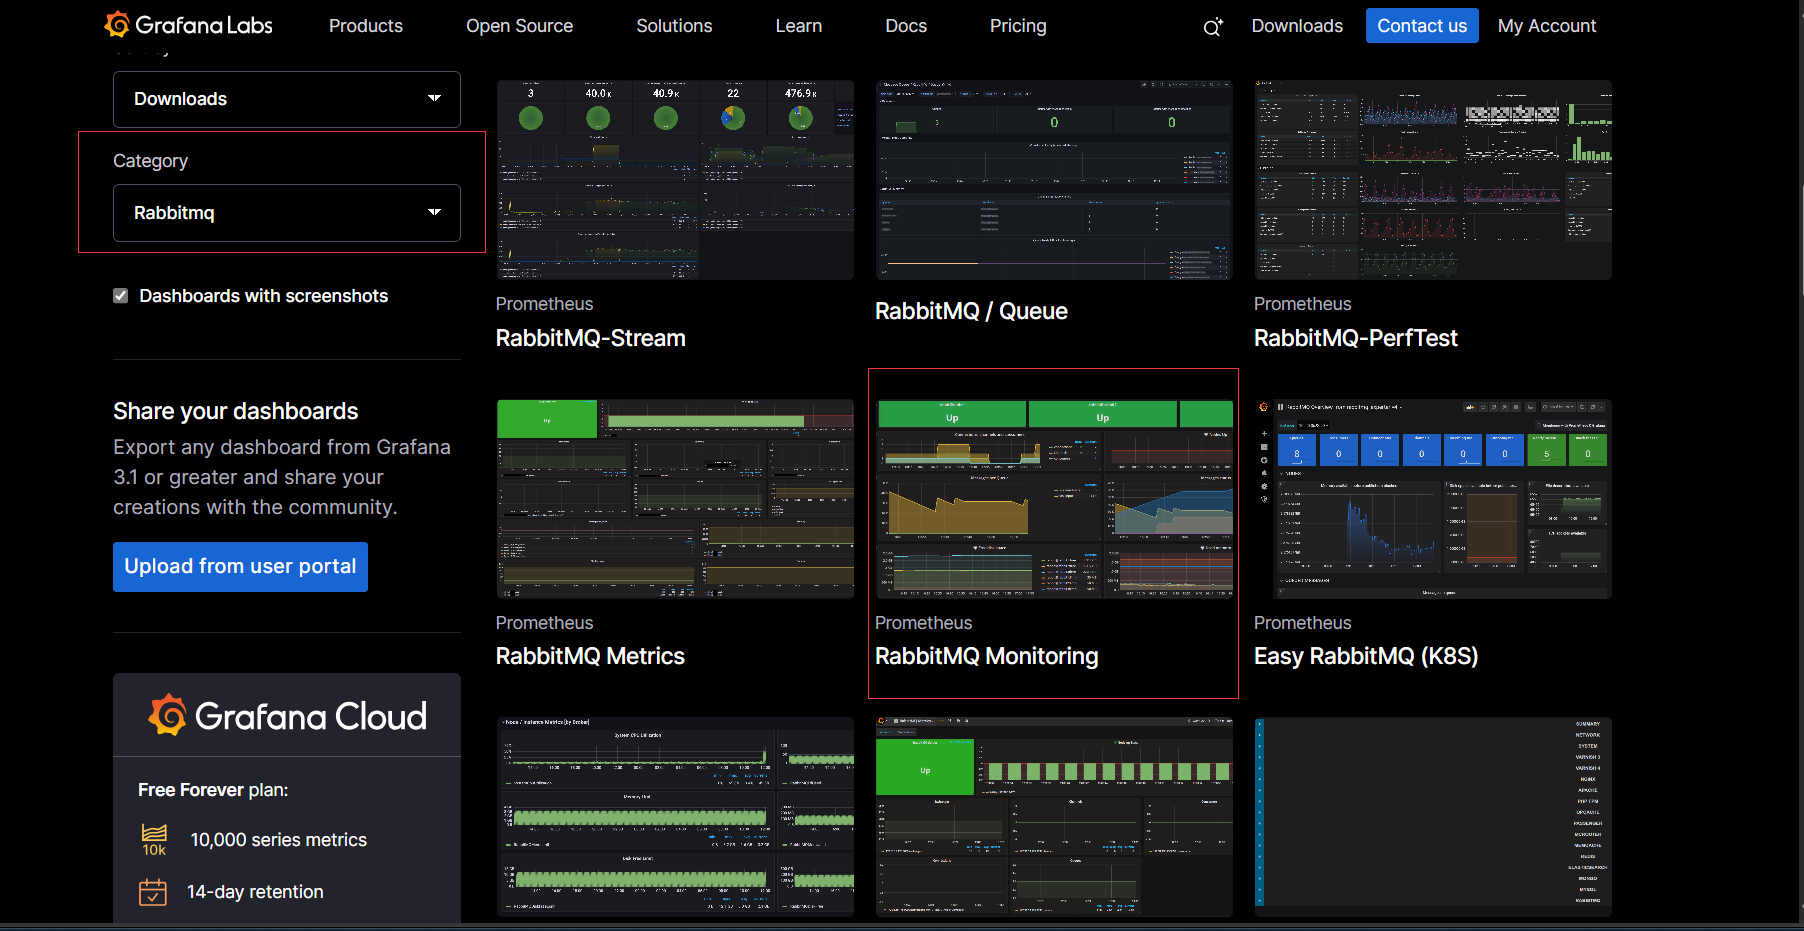Click the RabbitMQ-PerfTest screenshot thumbnail

pos(1433,180)
